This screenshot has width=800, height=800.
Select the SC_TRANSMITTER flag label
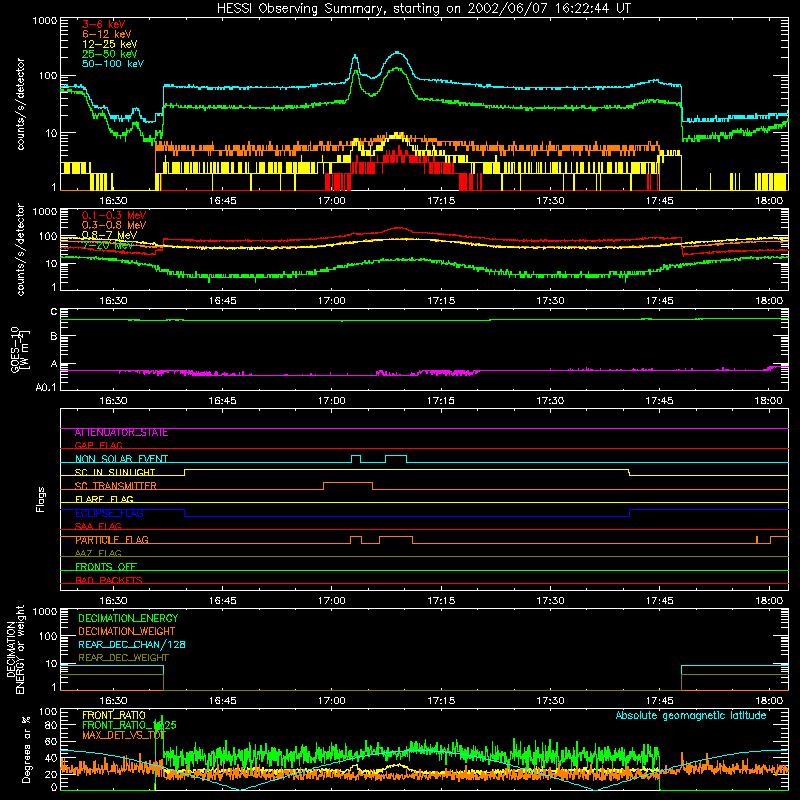tap(115, 486)
